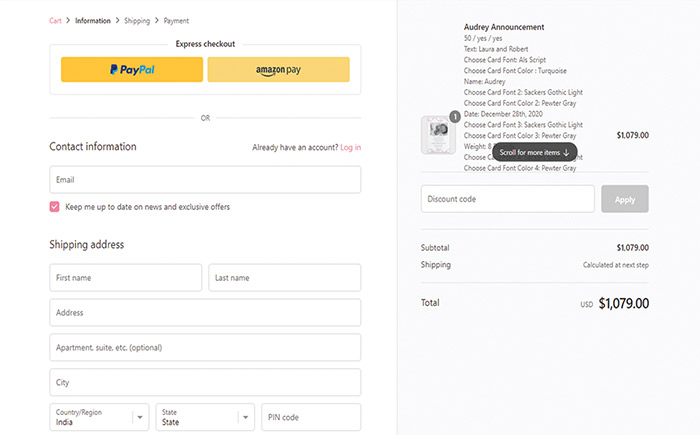Click the Log in link
This screenshot has width=700, height=435.
click(x=350, y=147)
